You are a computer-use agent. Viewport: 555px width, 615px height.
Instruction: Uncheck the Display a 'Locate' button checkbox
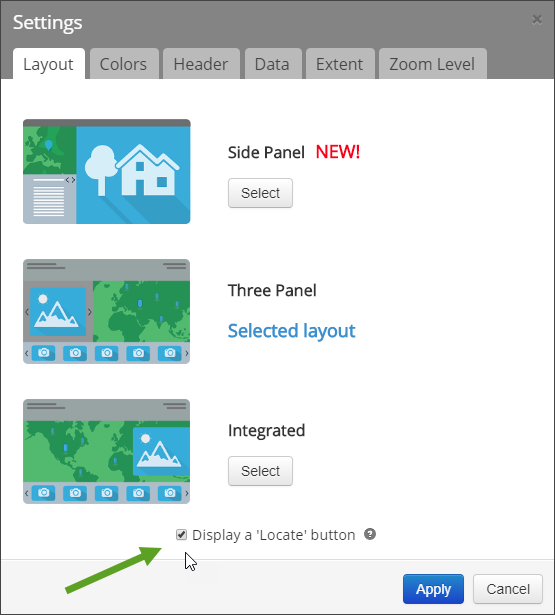[181, 534]
